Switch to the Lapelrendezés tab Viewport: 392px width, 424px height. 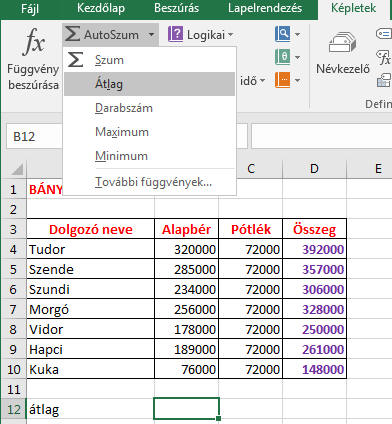(265, 8)
